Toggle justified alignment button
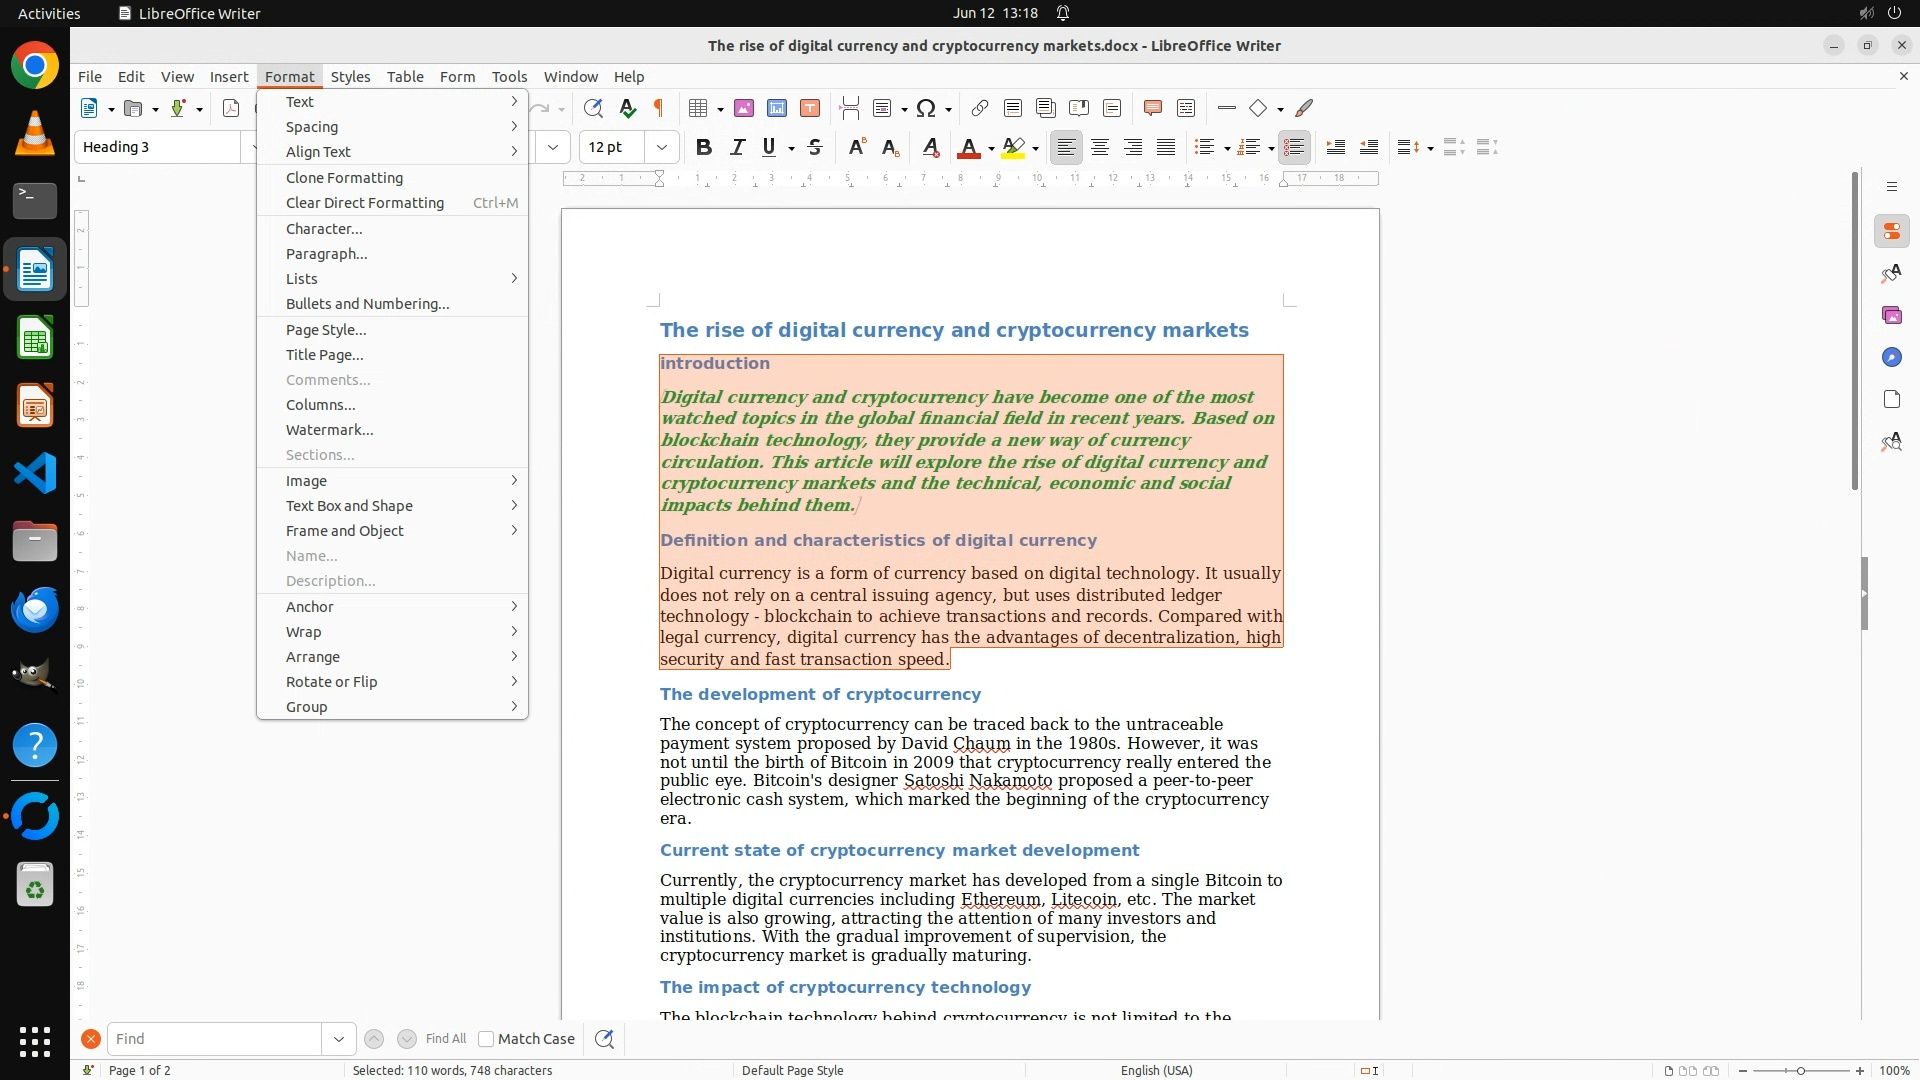This screenshot has height=1080, width=1920. coord(1166,148)
